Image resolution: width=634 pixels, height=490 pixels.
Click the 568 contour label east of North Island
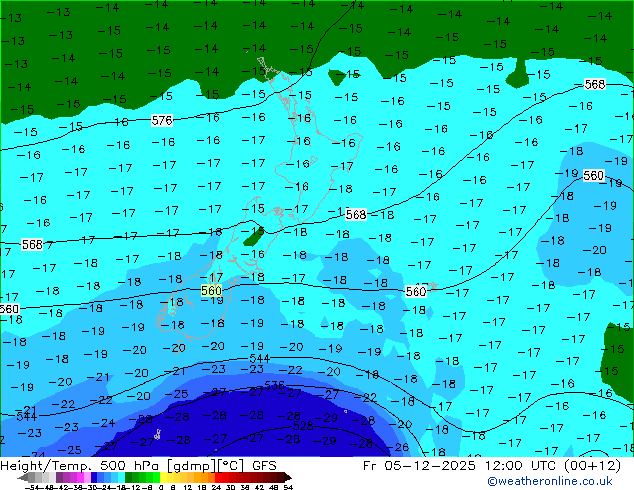356,214
